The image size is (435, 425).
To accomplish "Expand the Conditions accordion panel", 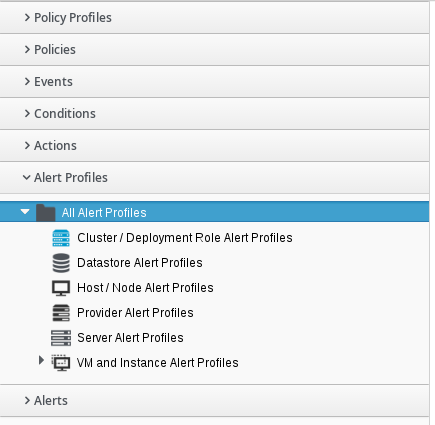I will [x=214, y=114].
